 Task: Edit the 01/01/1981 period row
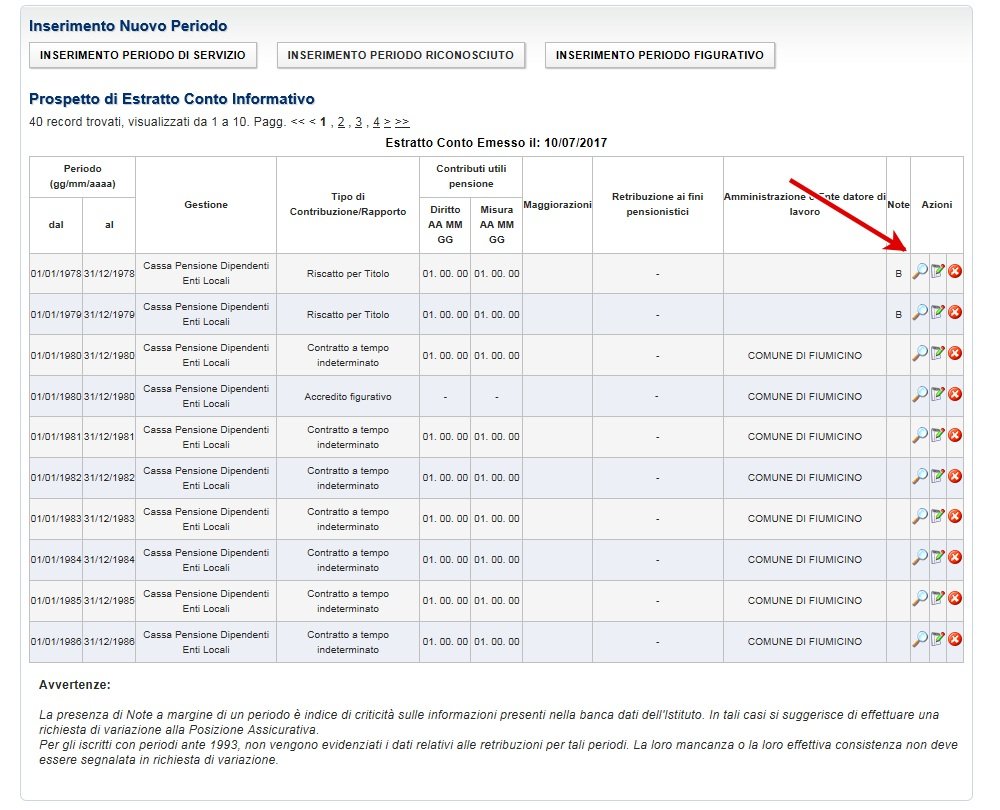click(938, 435)
